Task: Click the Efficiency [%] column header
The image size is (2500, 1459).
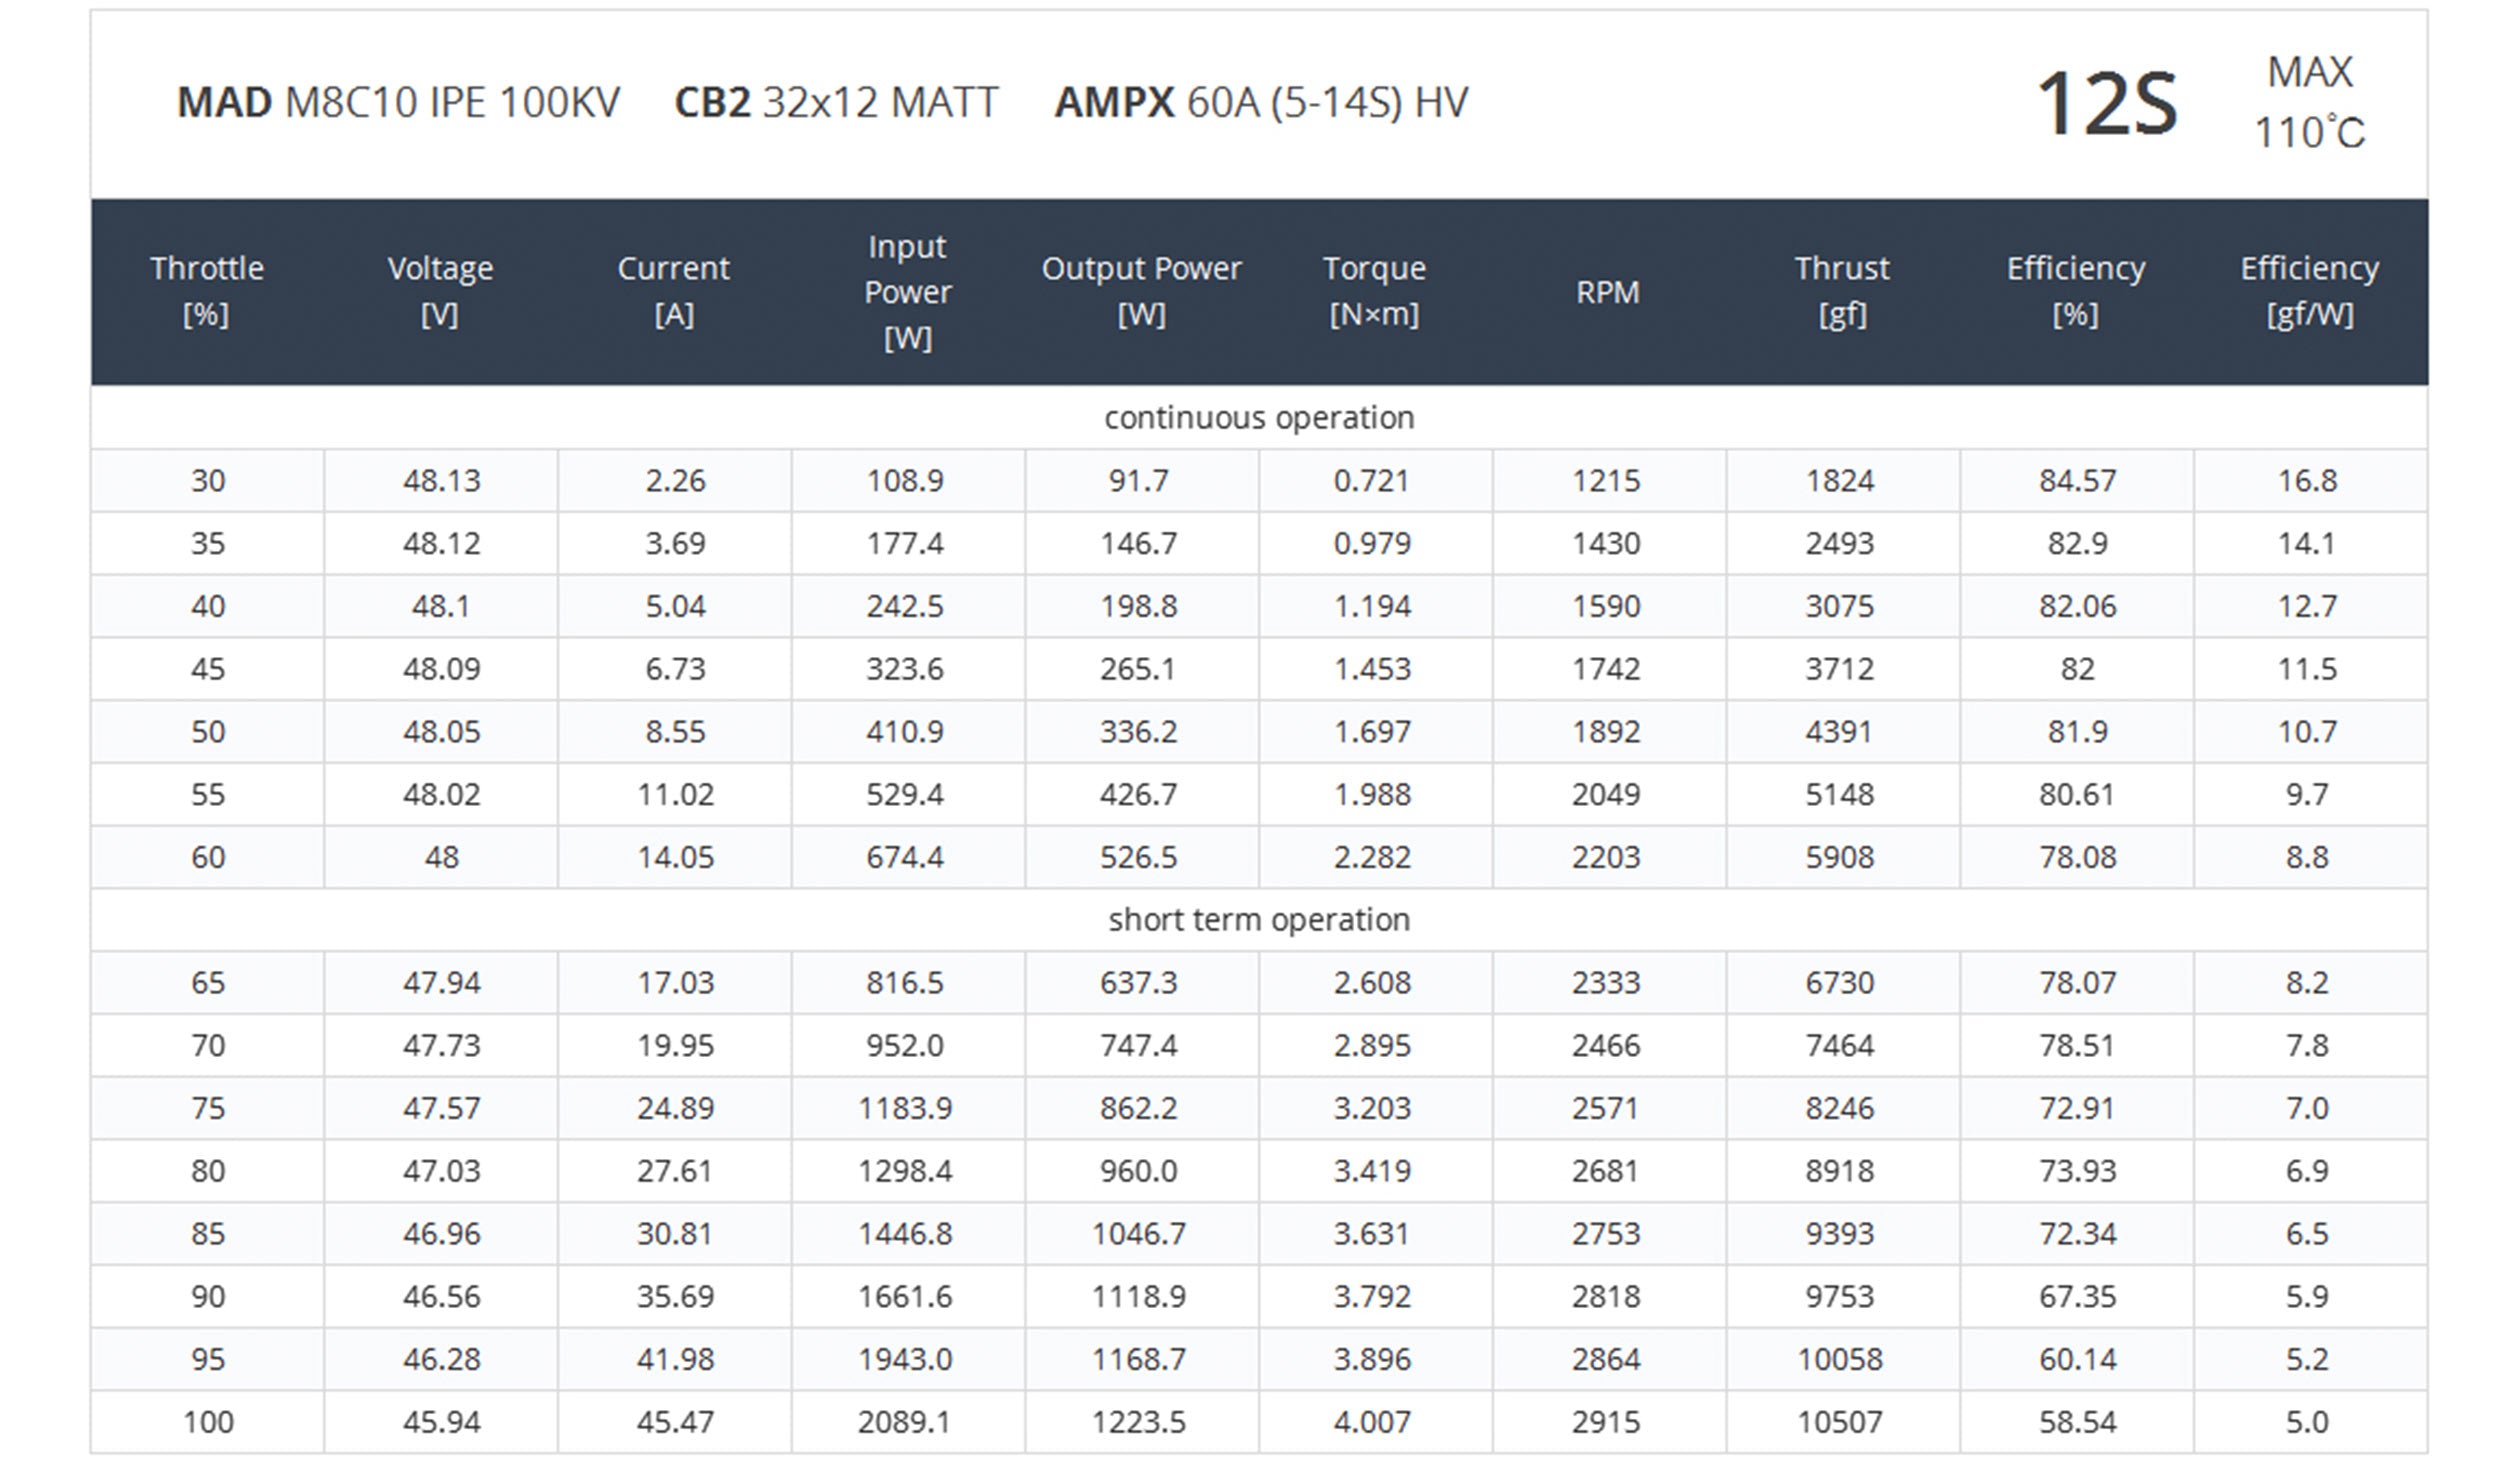Action: (x=2075, y=291)
